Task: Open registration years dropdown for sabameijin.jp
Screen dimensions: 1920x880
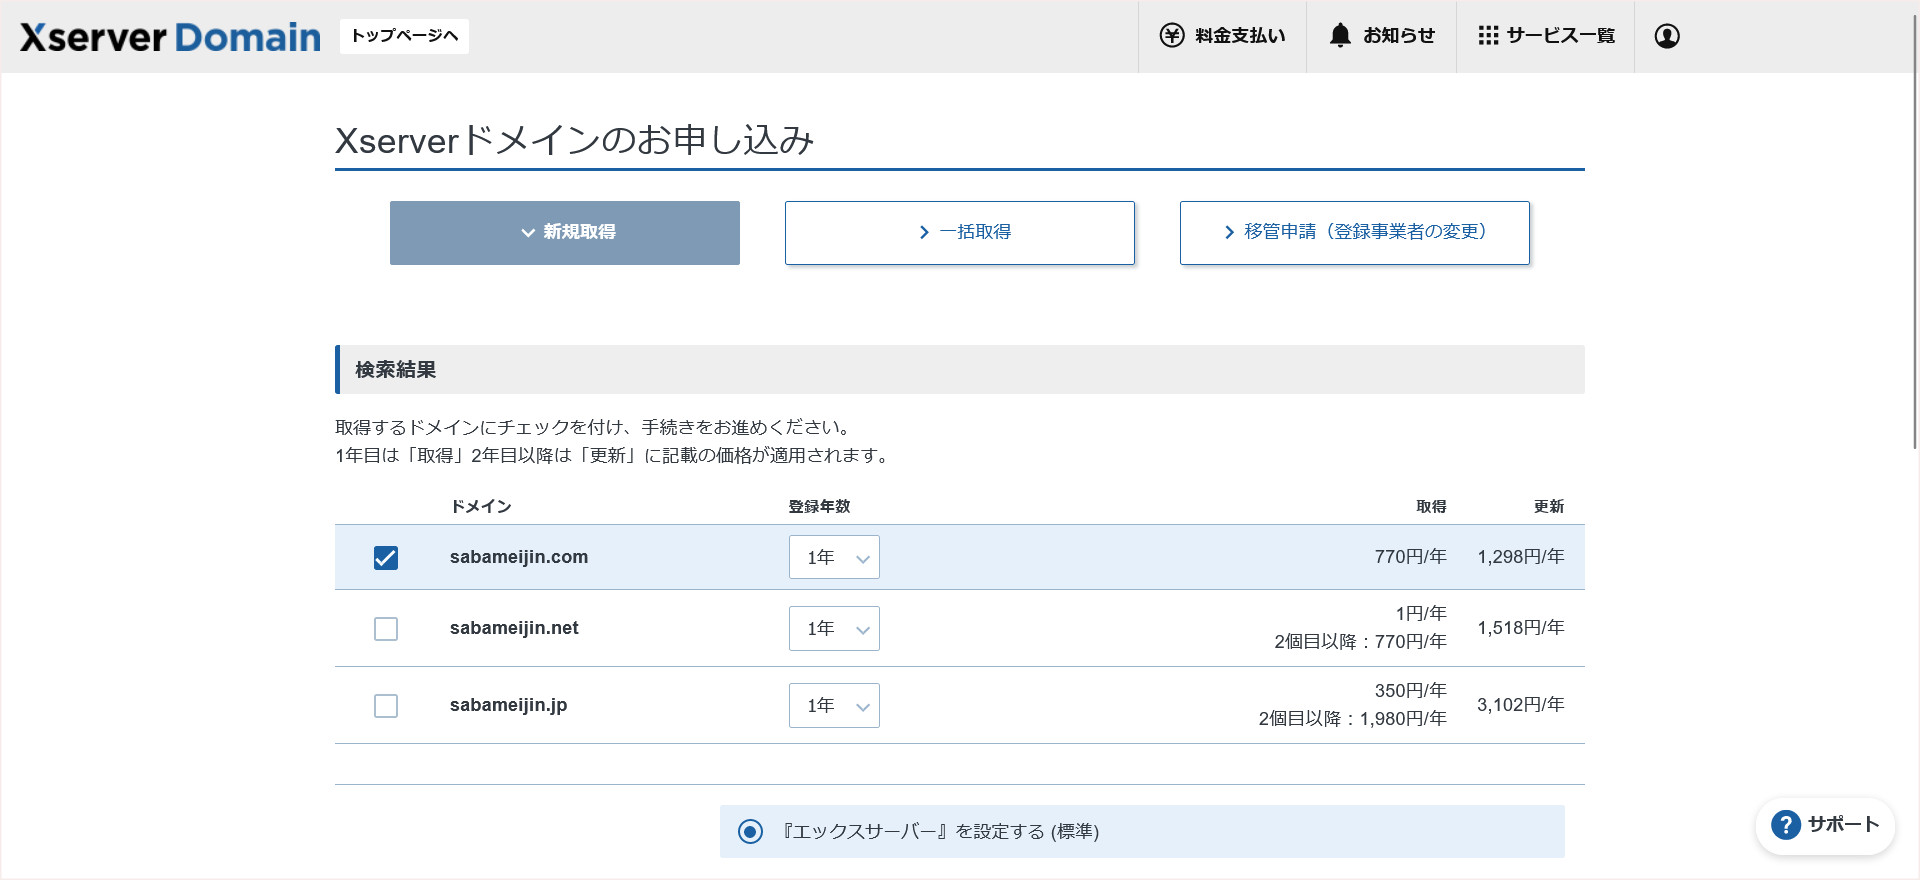Action: (x=834, y=706)
